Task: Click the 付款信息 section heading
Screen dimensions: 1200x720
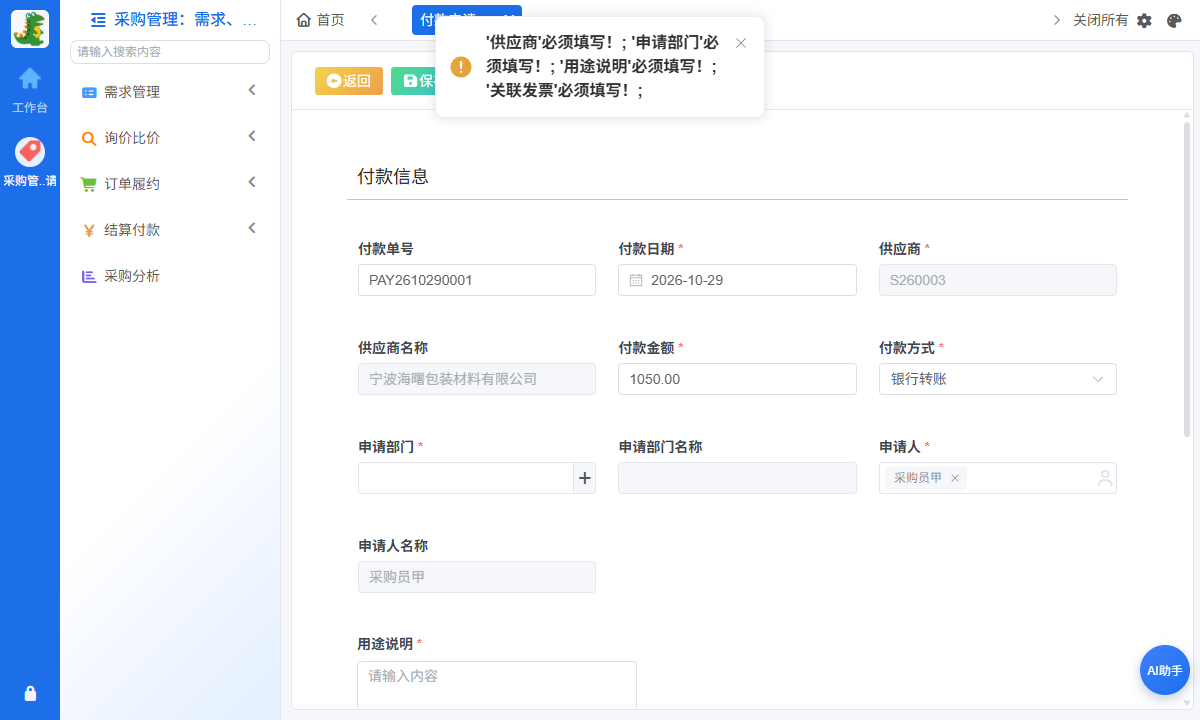Action: point(393,176)
